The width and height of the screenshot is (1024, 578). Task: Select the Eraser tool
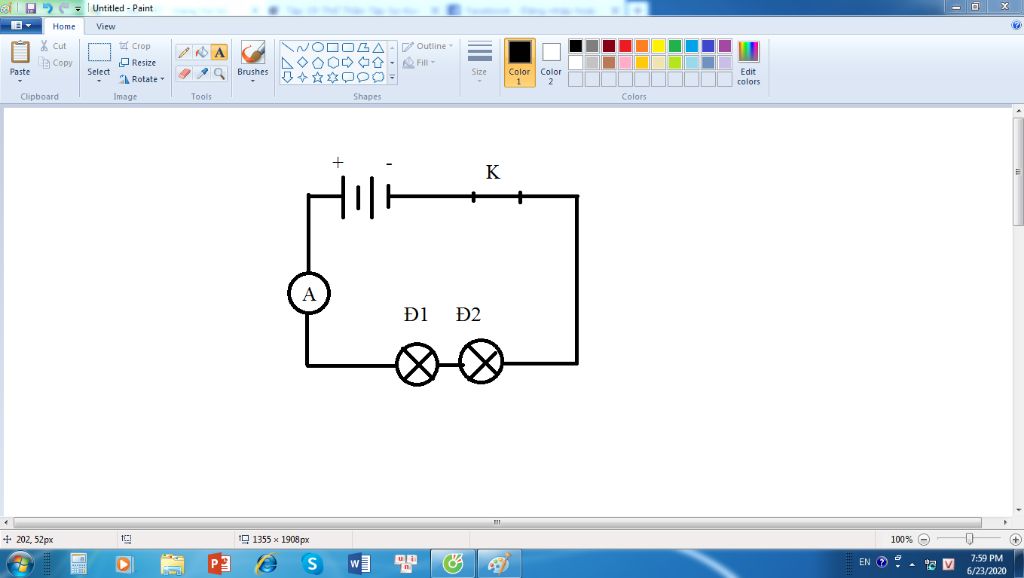[184, 73]
